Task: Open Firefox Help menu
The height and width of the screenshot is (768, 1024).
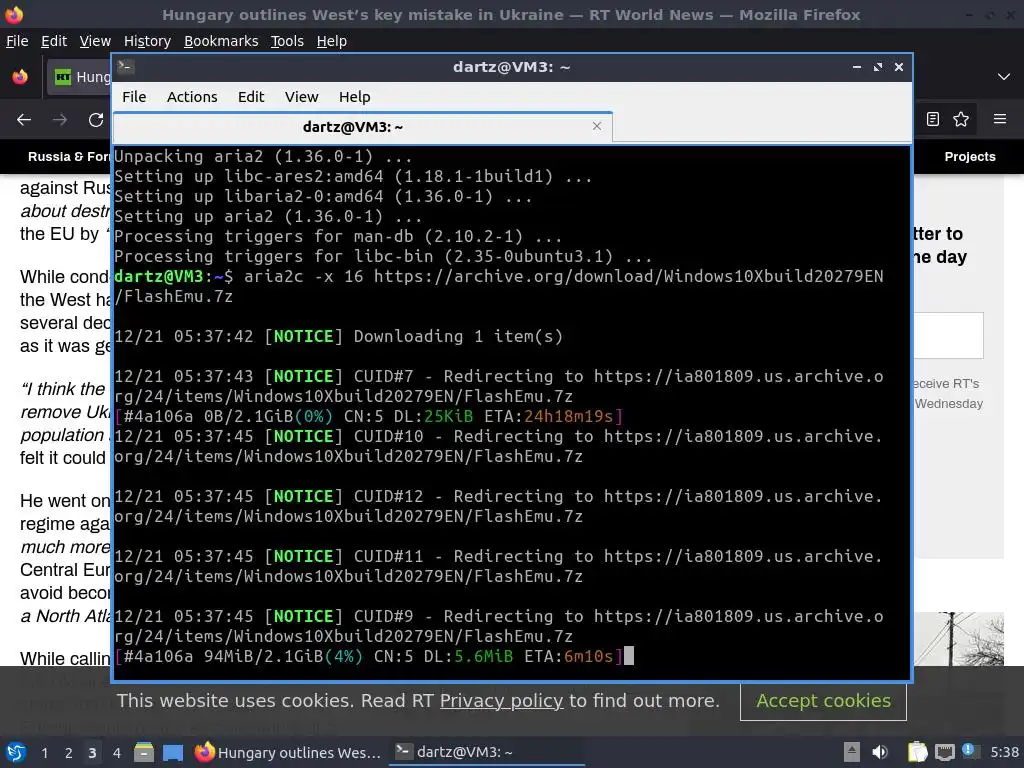Action: [332, 41]
